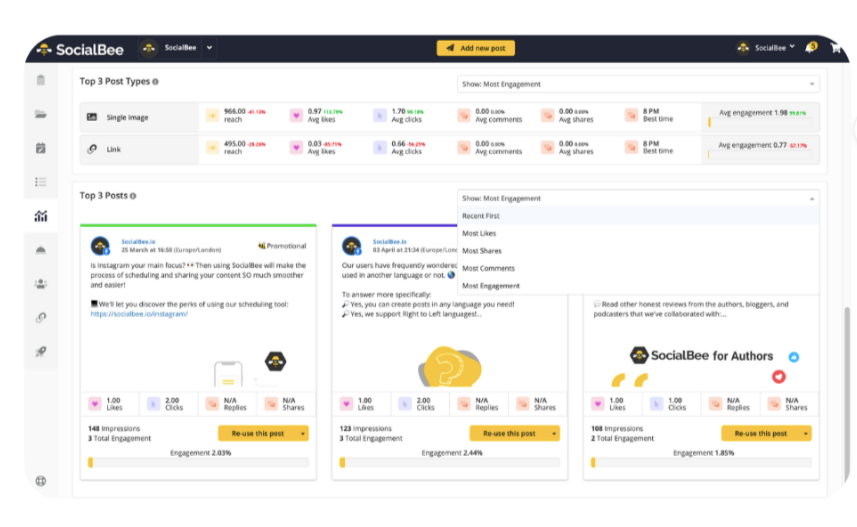Image resolution: width=857 pixels, height=527 pixels.
Task: Re-use the 123 impressions post
Action: point(509,434)
